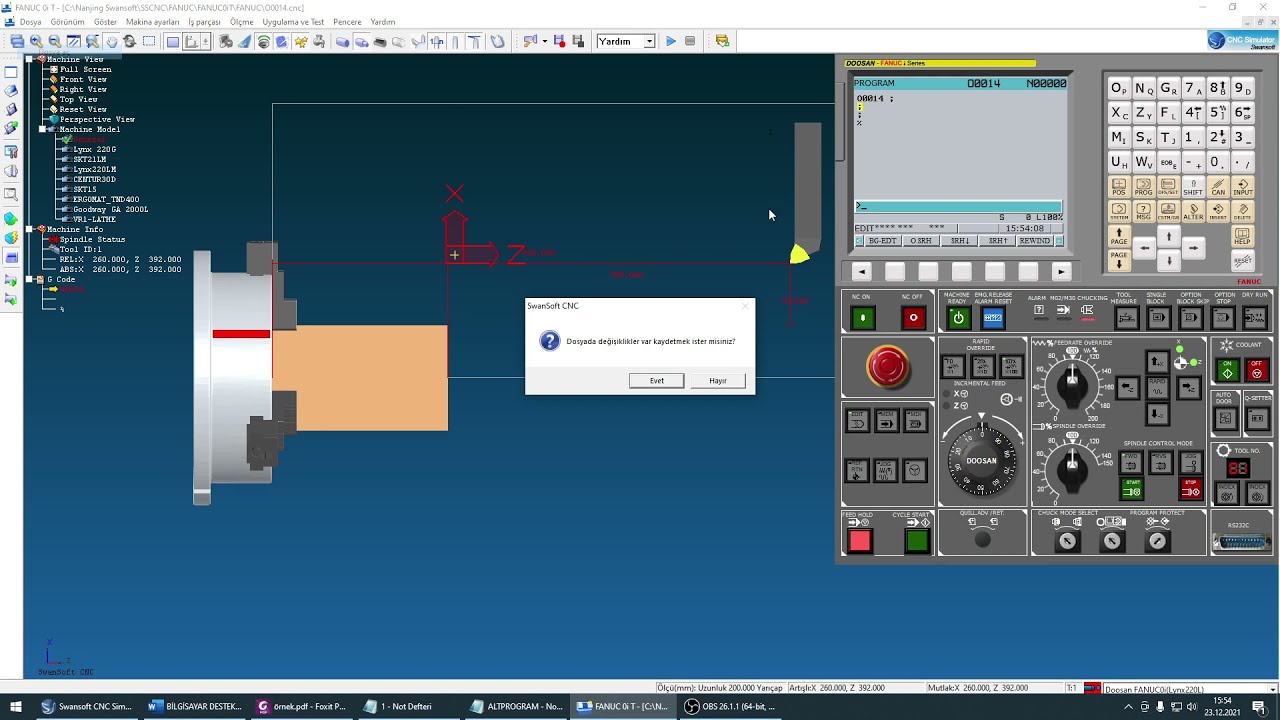The image size is (1280, 720).
Task: Click the JOG mode button
Action: tap(886, 470)
